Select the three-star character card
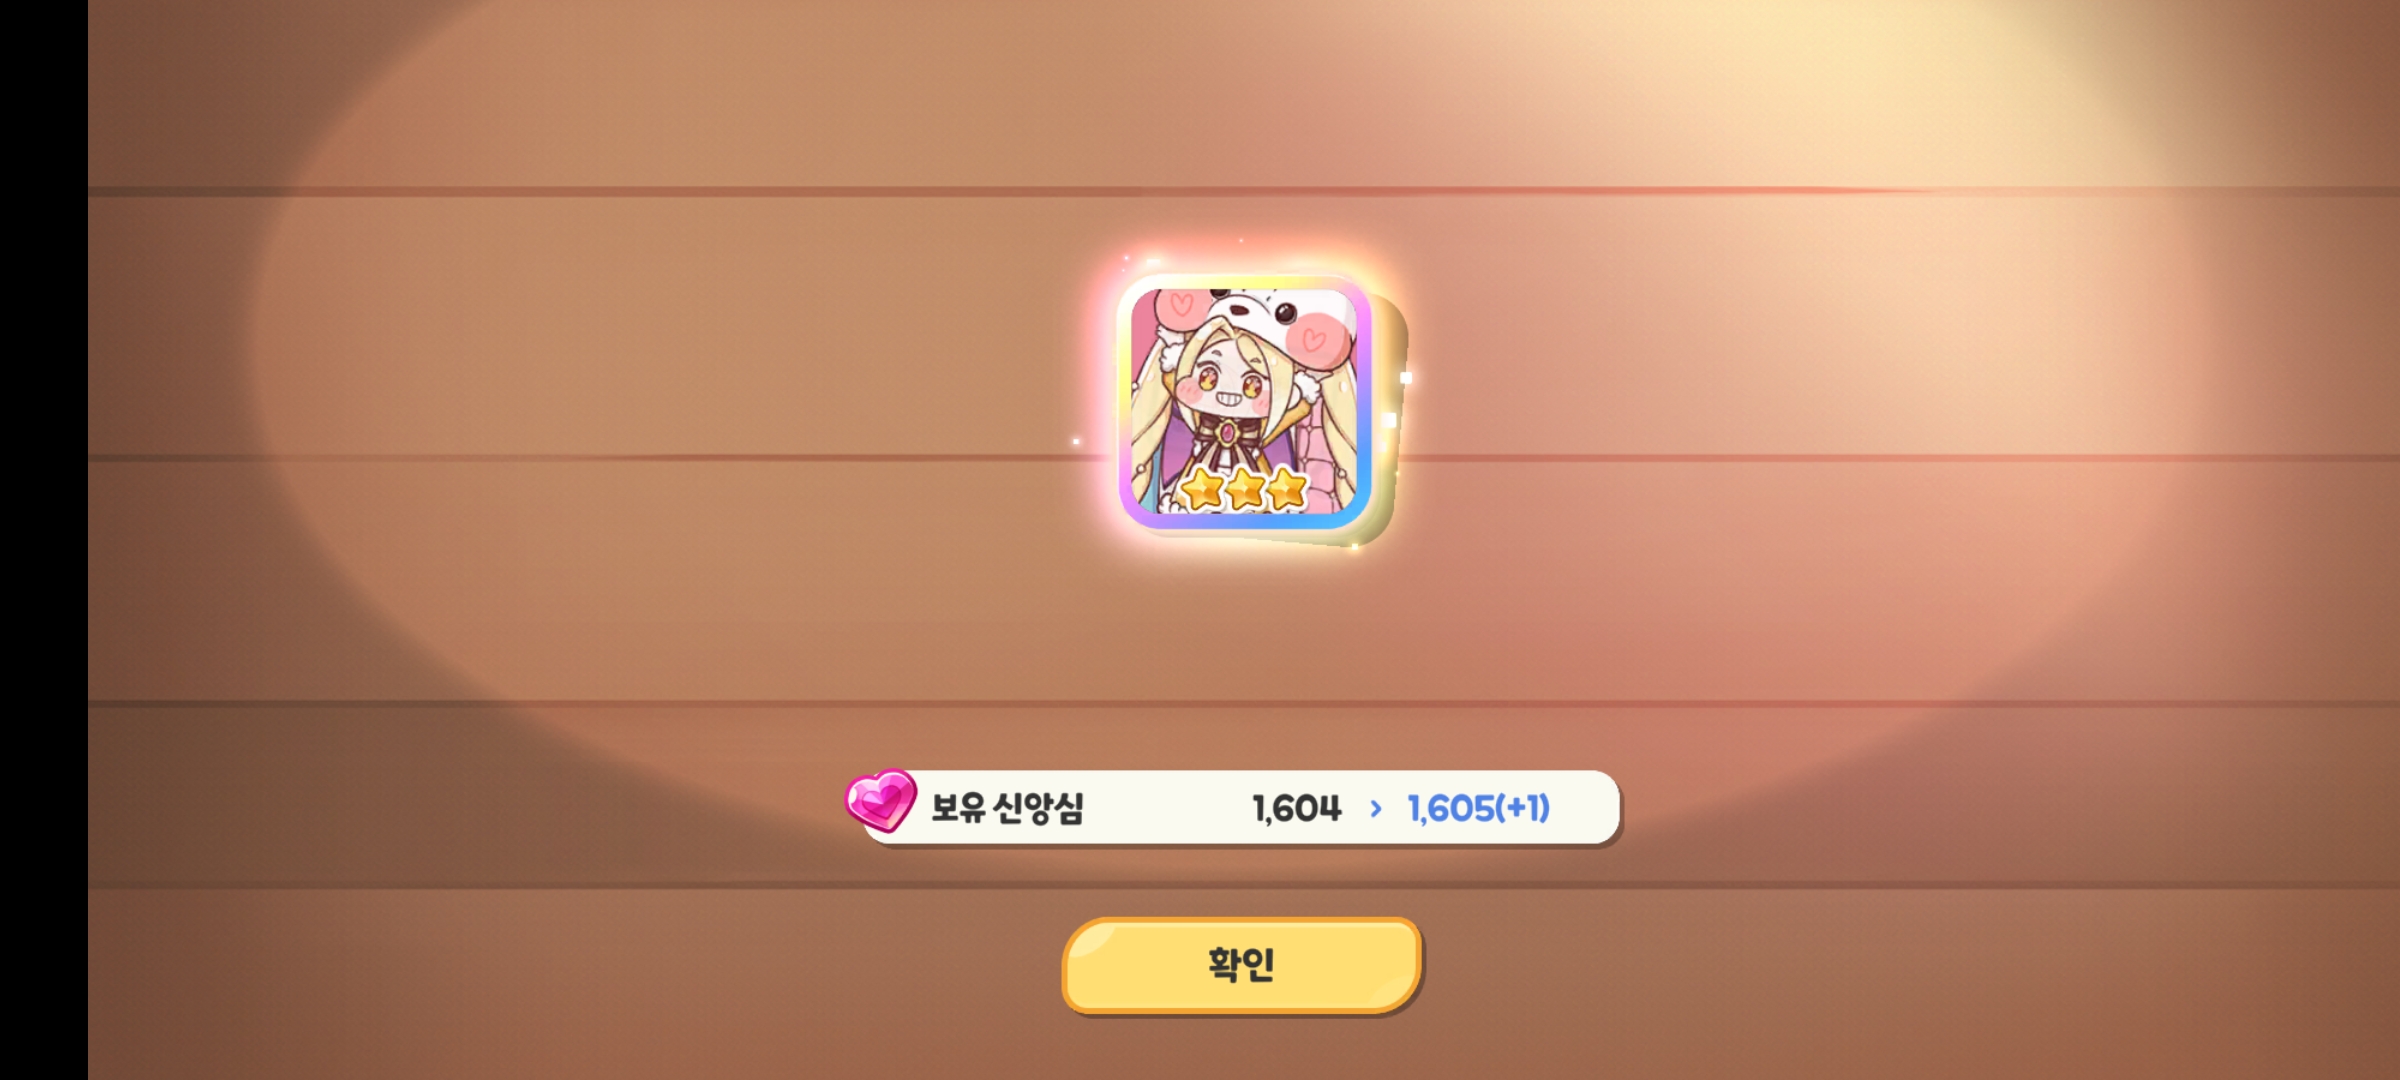 click(1244, 402)
